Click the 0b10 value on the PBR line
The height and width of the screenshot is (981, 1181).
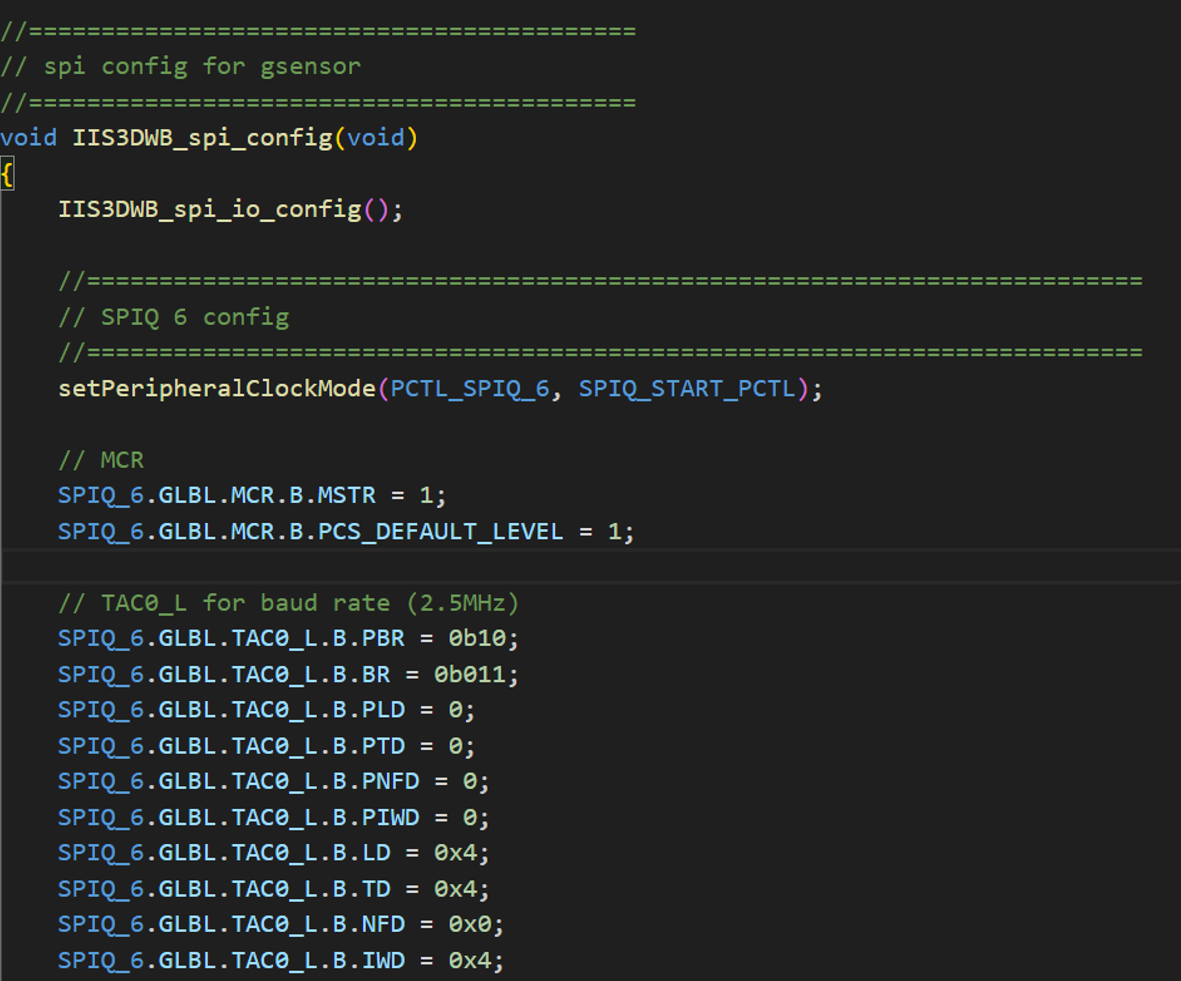[476, 638]
